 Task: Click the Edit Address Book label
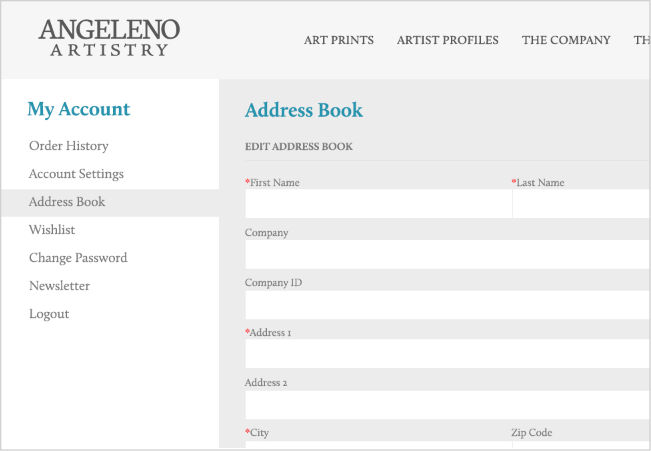tap(299, 147)
